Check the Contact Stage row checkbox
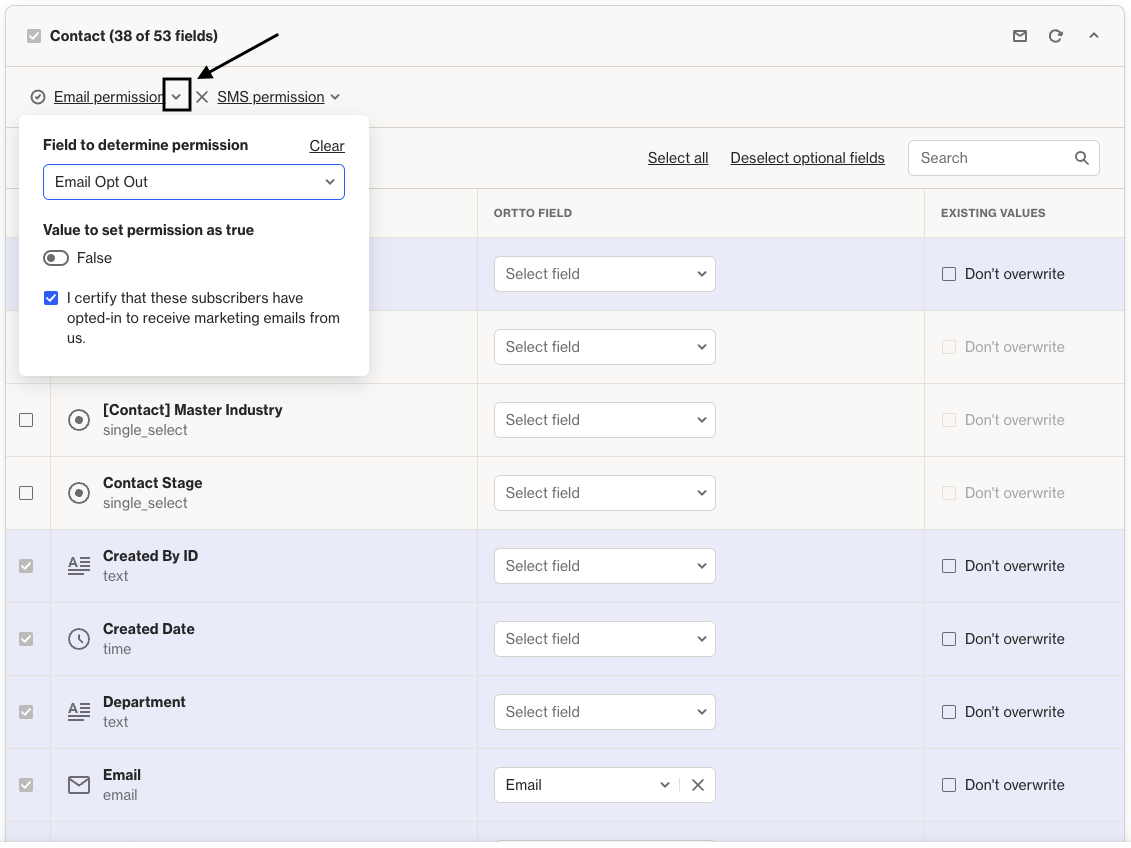Screen dimensions: 1131x848 [26, 493]
